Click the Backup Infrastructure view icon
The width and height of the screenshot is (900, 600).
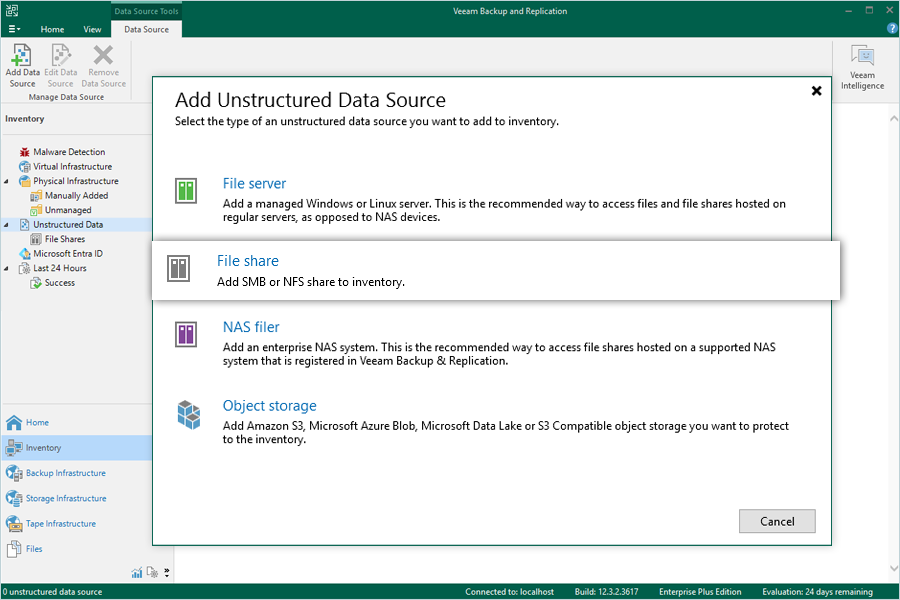coord(14,473)
